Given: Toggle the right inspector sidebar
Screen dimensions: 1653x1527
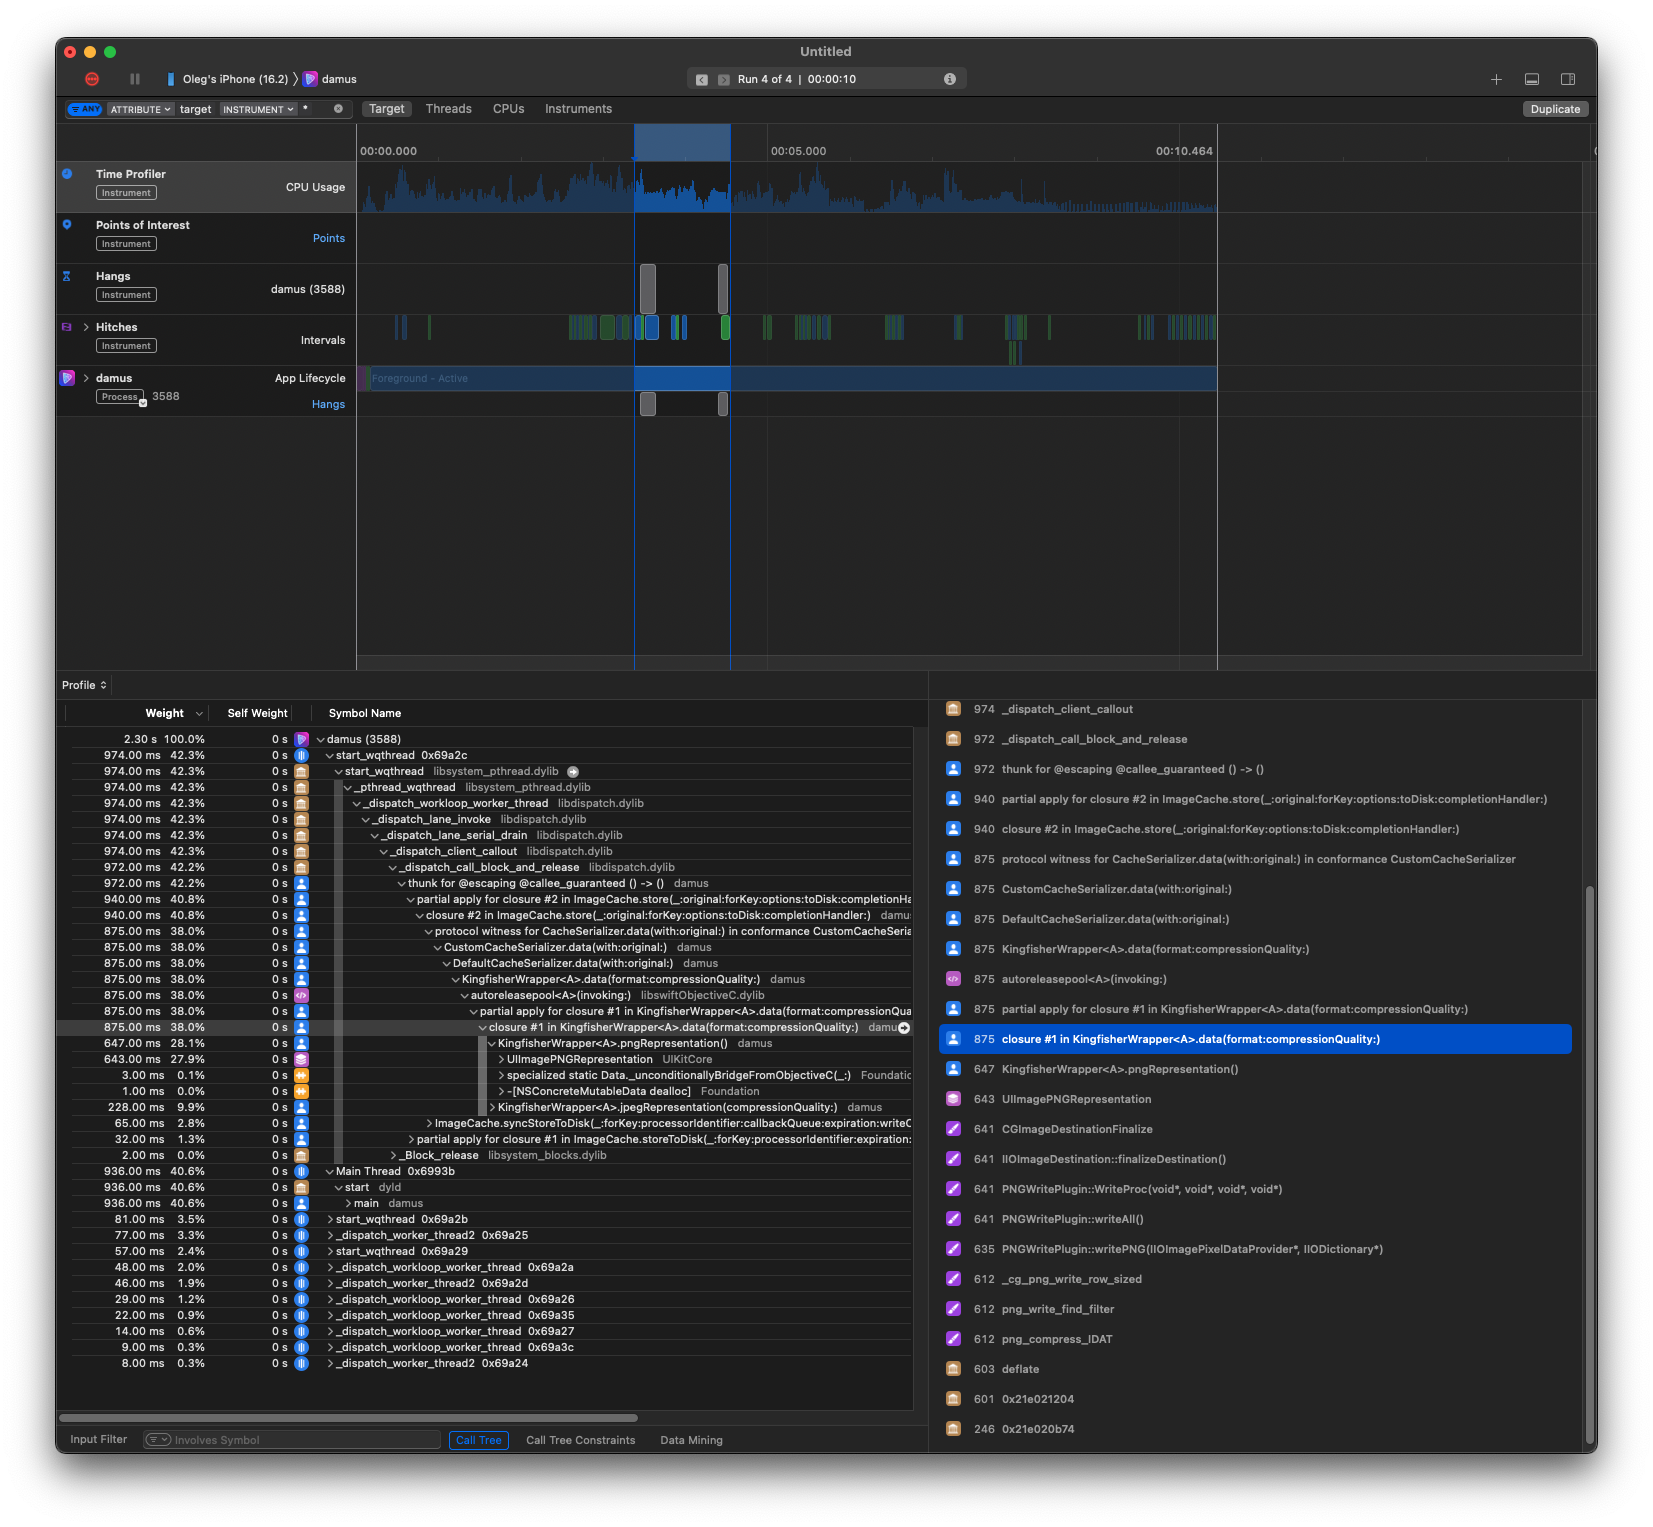Looking at the screenshot, I should point(1568,79).
